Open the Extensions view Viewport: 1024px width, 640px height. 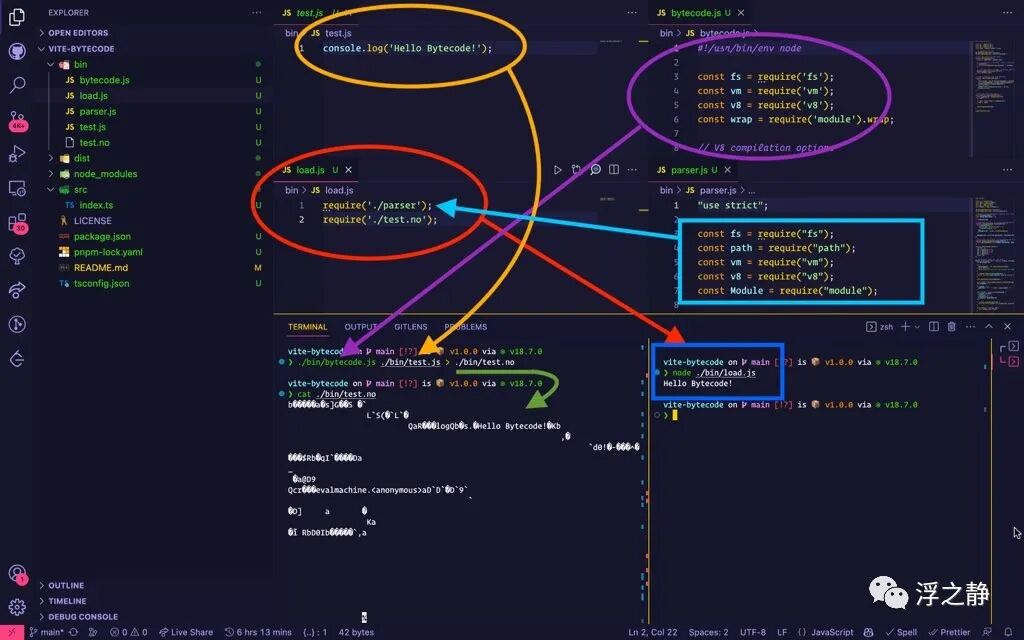(17, 223)
